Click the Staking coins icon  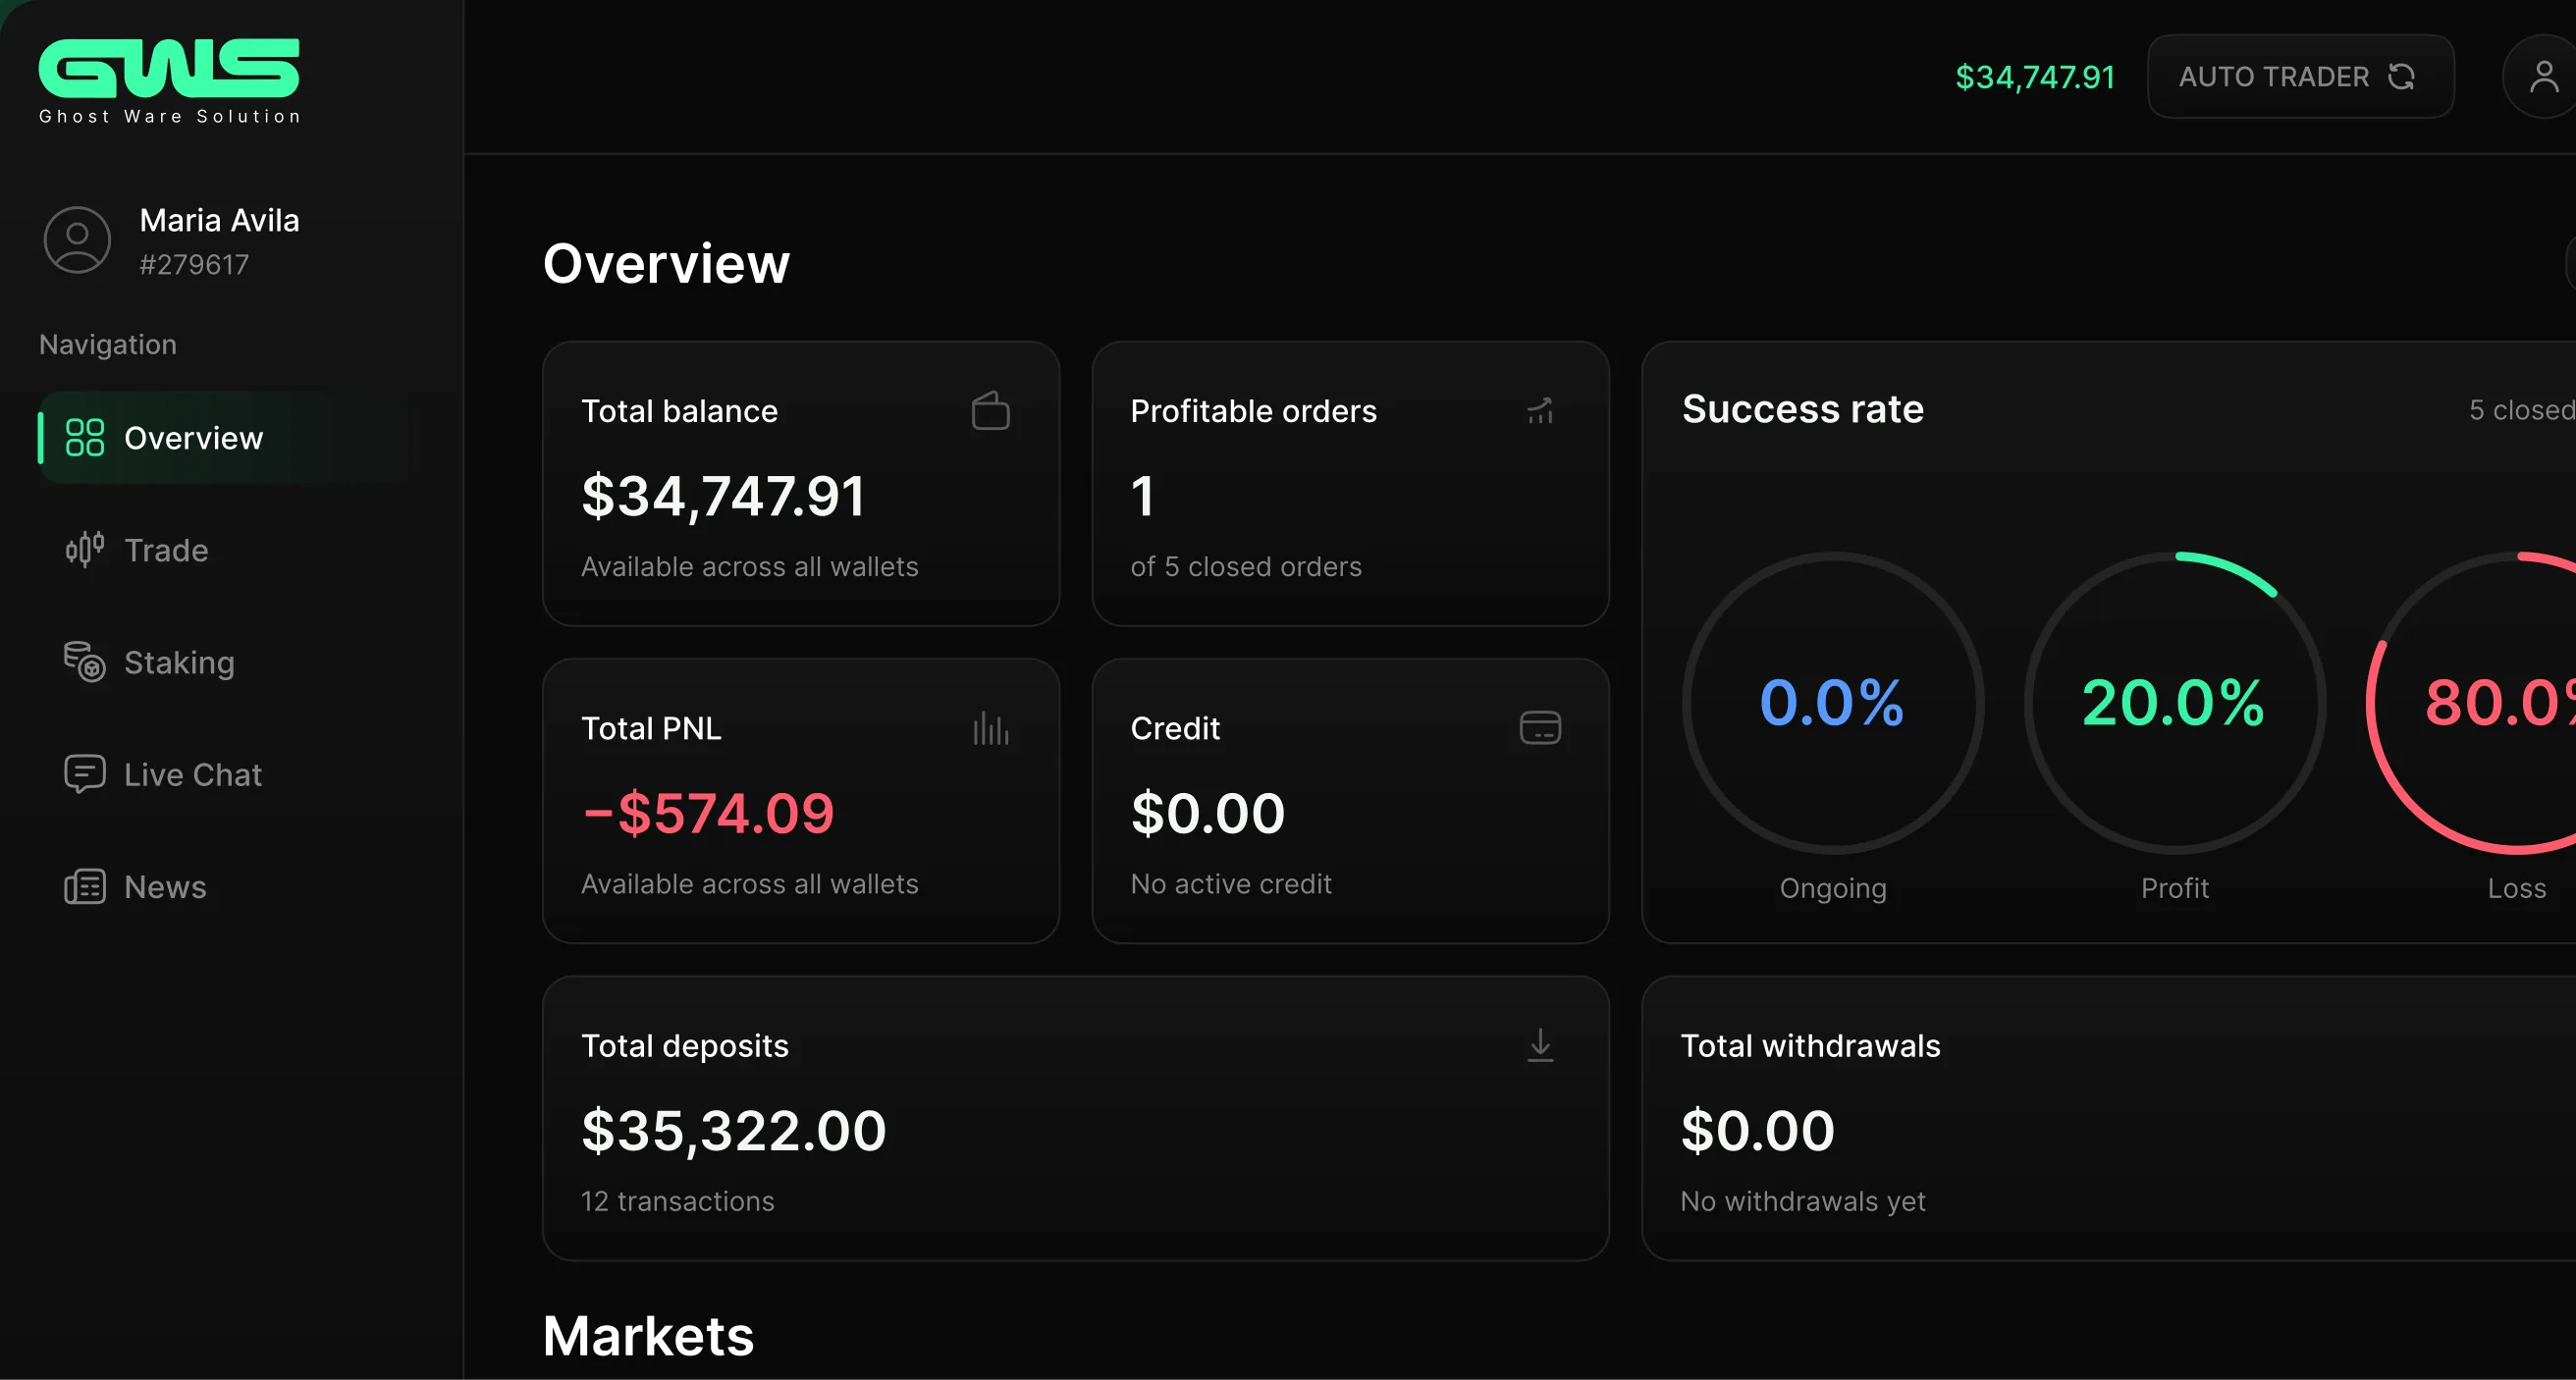pyautogui.click(x=85, y=662)
